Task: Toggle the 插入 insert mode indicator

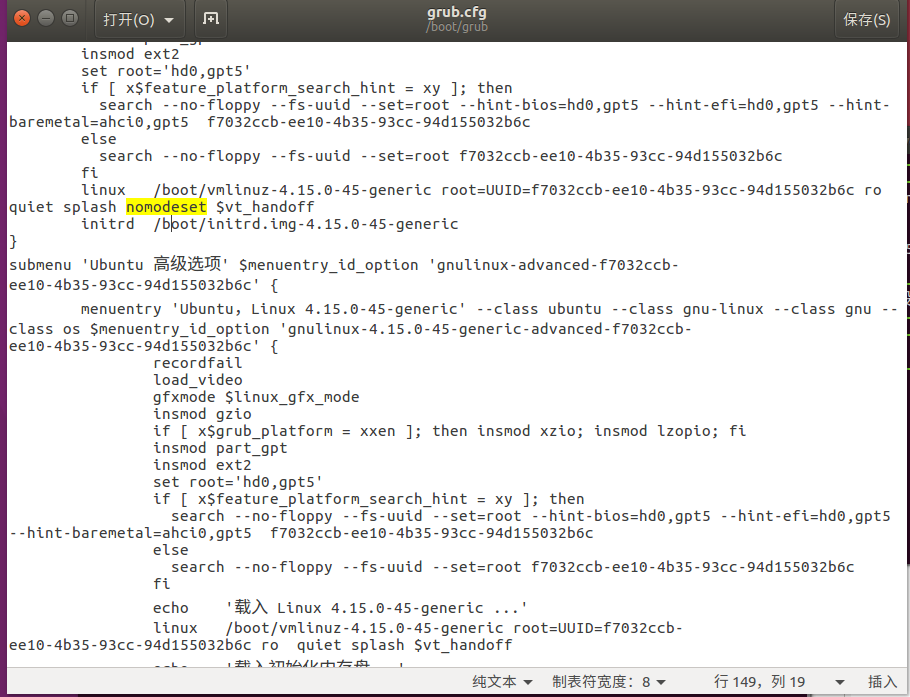Action: tap(882, 681)
